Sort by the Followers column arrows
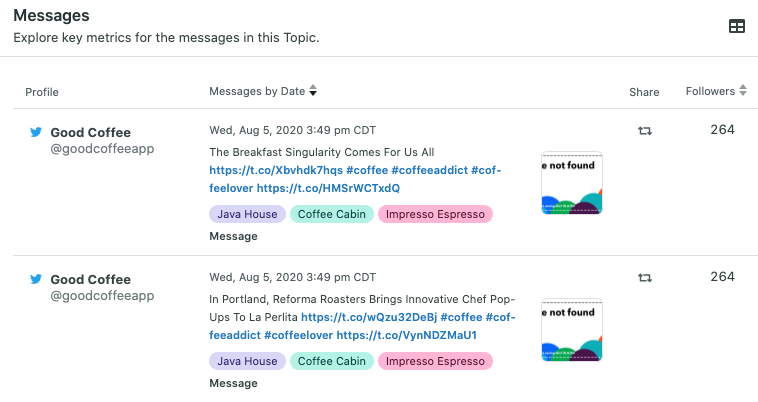The width and height of the screenshot is (758, 402). [743, 90]
